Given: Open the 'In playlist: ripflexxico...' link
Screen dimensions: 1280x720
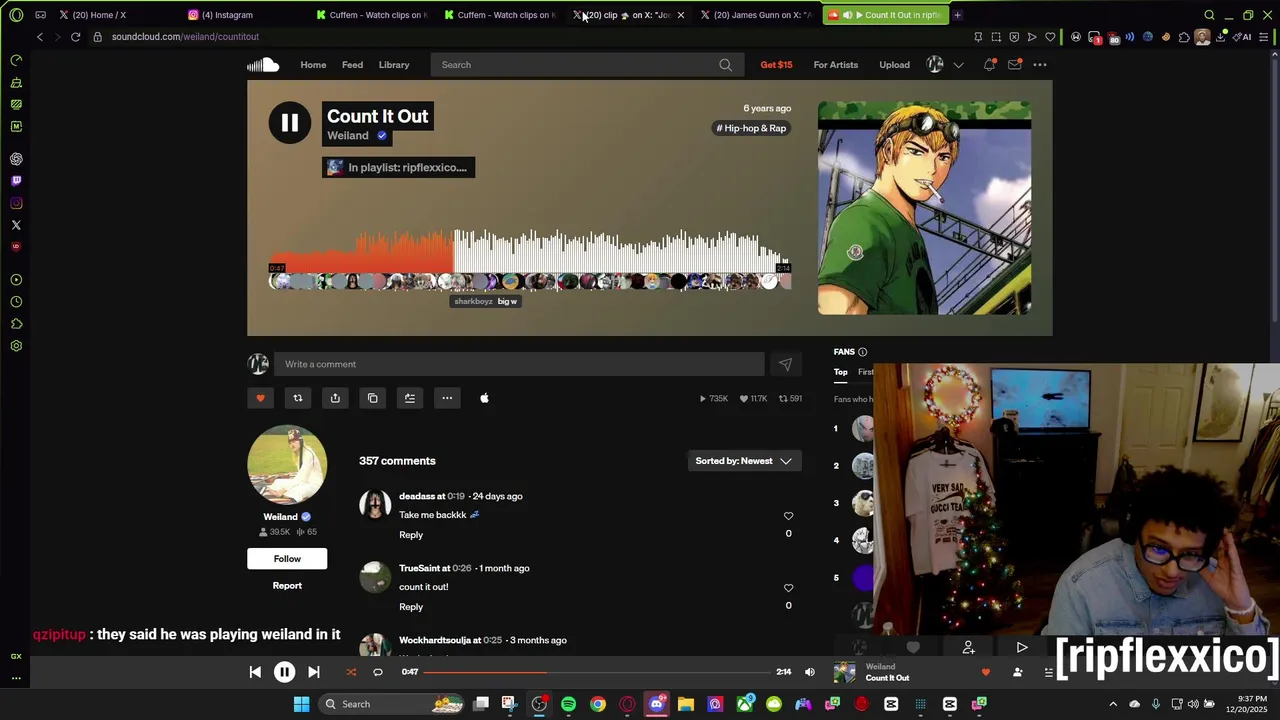Looking at the screenshot, I should point(398,167).
